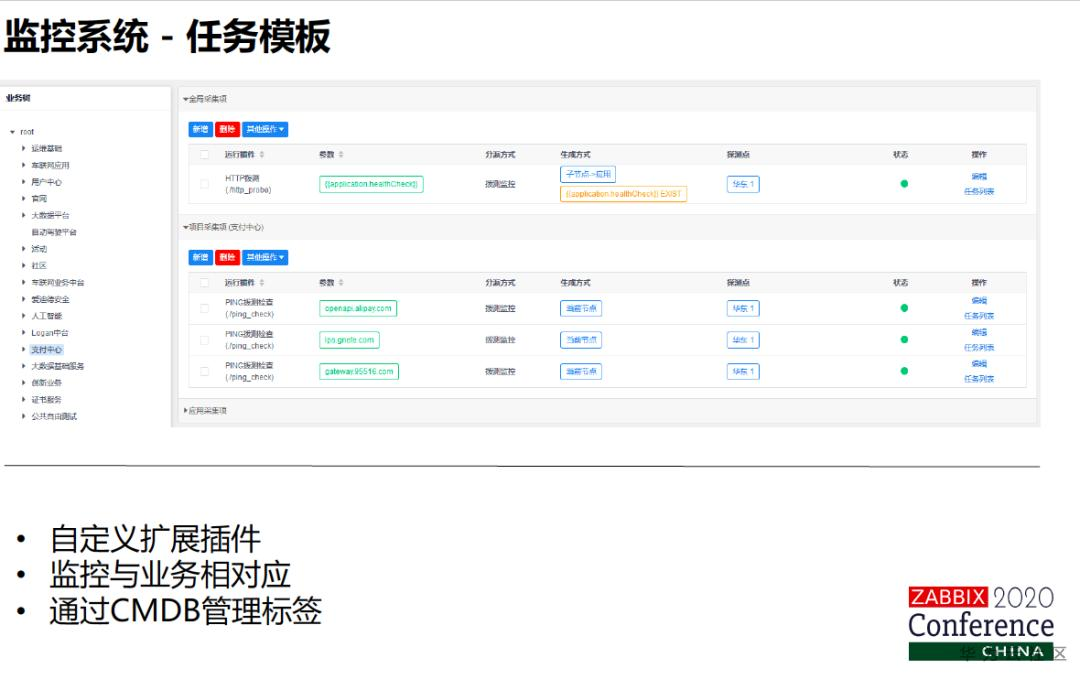This screenshot has width=1080, height=679.
Task: Open 其他操作 dropdown in 全局采集项 section
Action: point(265,129)
